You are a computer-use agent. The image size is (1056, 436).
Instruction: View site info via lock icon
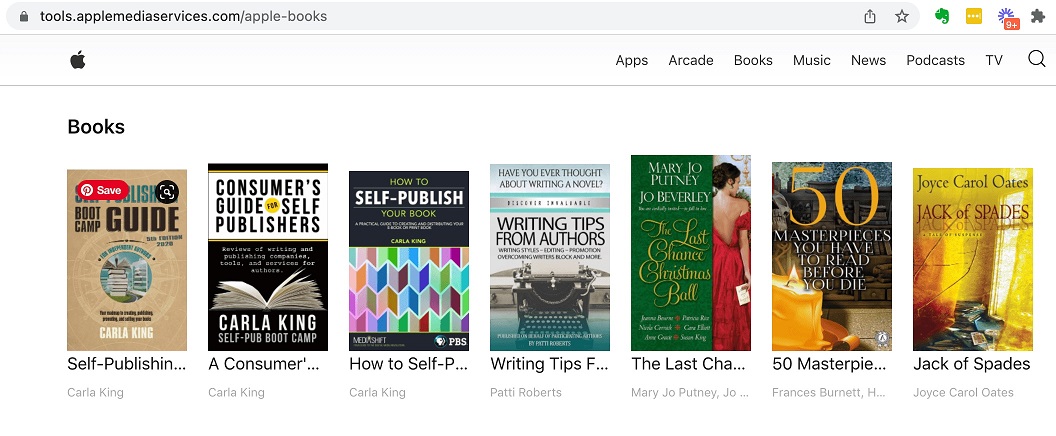pyautogui.click(x=23, y=16)
